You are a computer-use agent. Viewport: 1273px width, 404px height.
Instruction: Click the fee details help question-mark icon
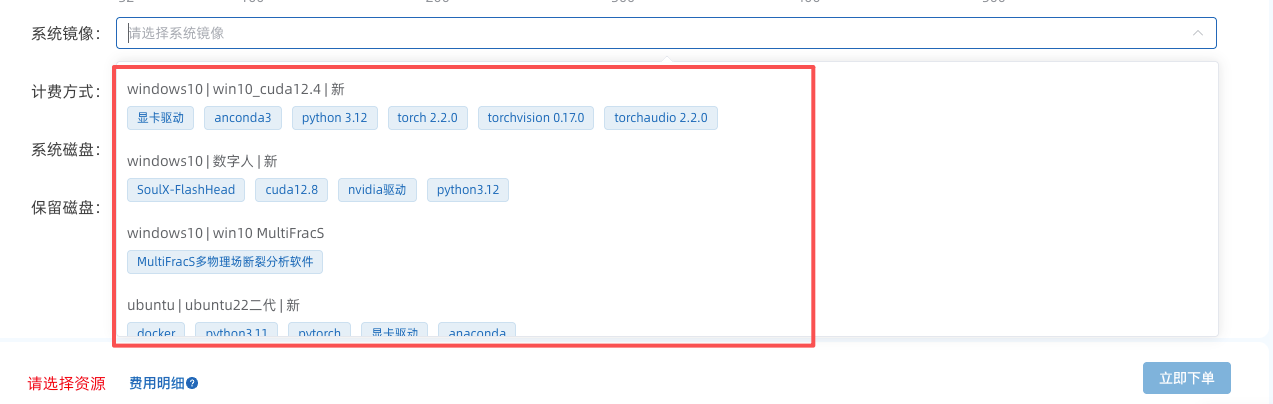(x=192, y=383)
